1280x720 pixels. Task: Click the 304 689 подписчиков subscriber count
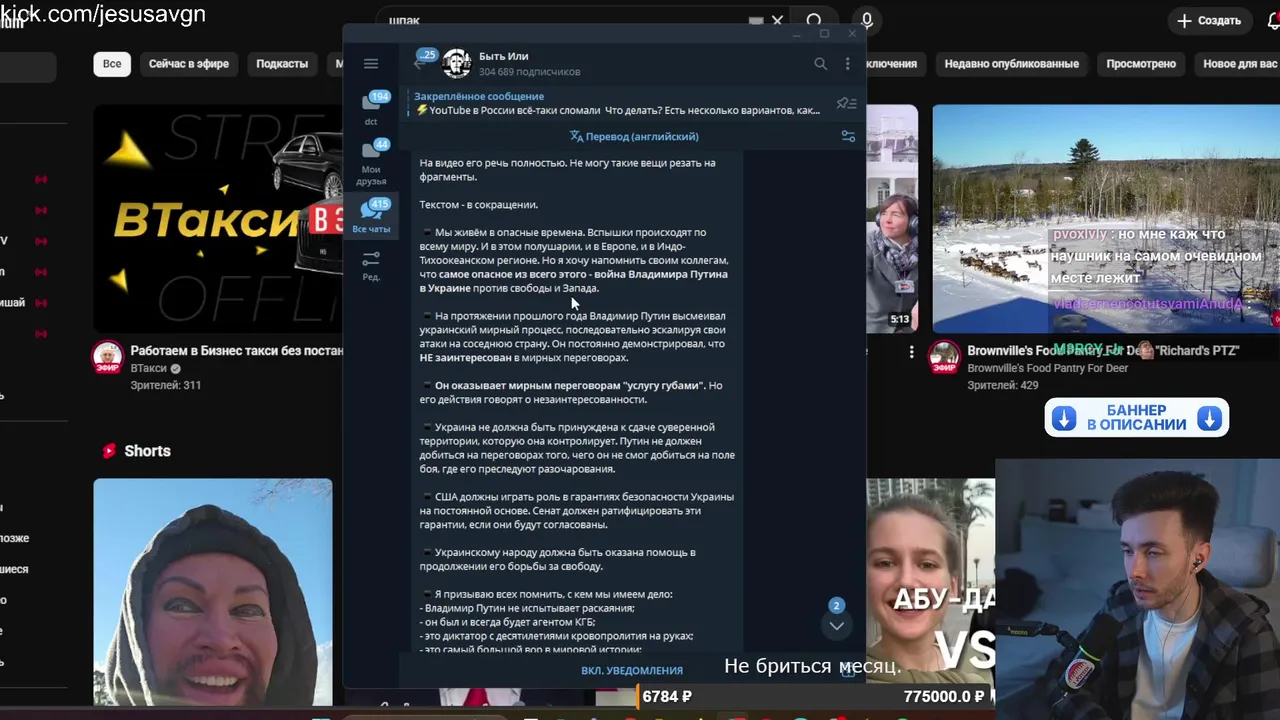coord(529,72)
